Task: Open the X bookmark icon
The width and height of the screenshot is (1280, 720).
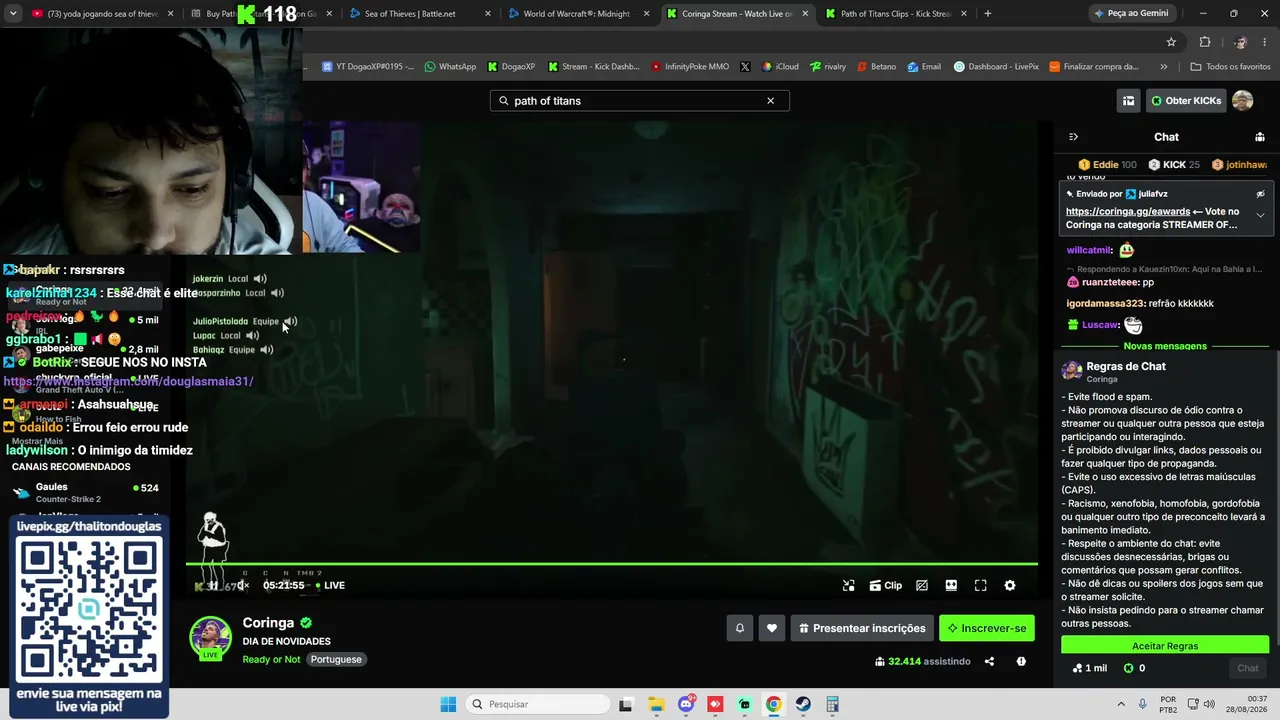Action: 745,67
